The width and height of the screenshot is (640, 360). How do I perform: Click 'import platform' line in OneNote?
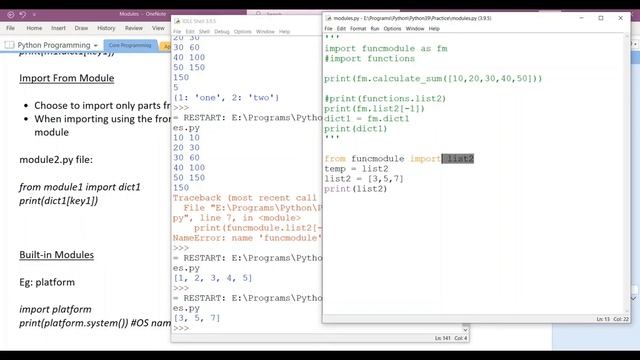(x=55, y=309)
